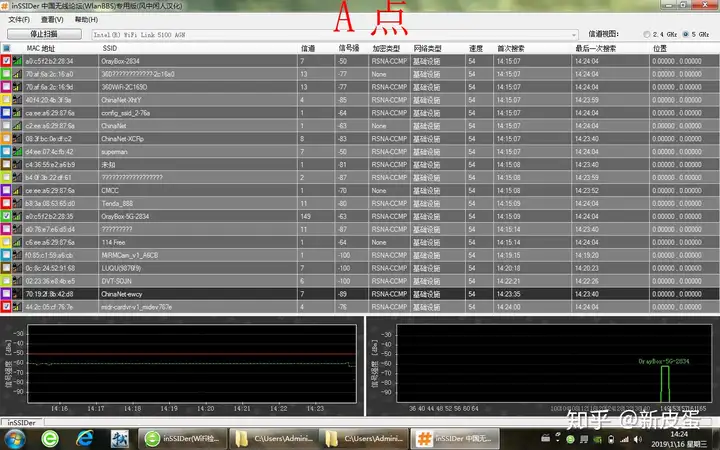Click the signal icon for Tenda_888
The image size is (720, 450).
[x=17, y=203]
